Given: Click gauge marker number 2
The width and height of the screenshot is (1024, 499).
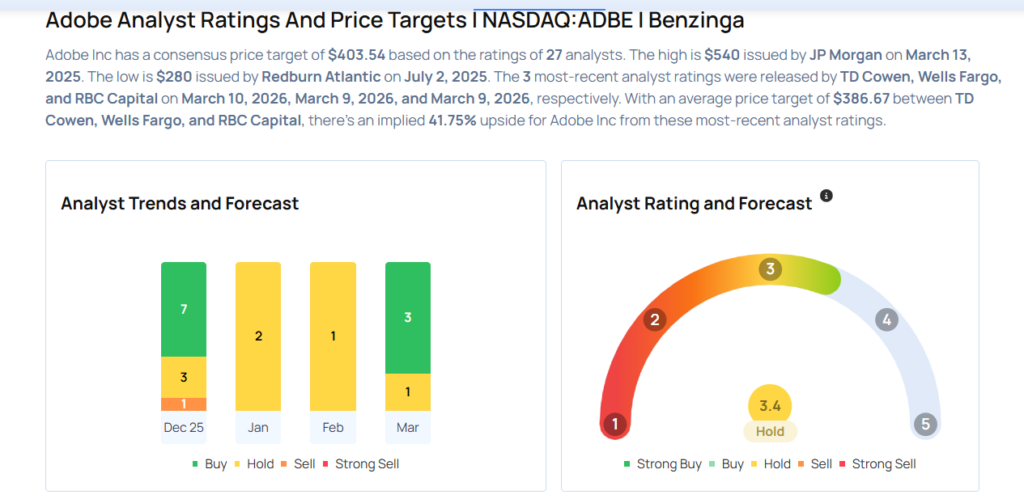Looking at the screenshot, I should pyautogui.click(x=655, y=320).
